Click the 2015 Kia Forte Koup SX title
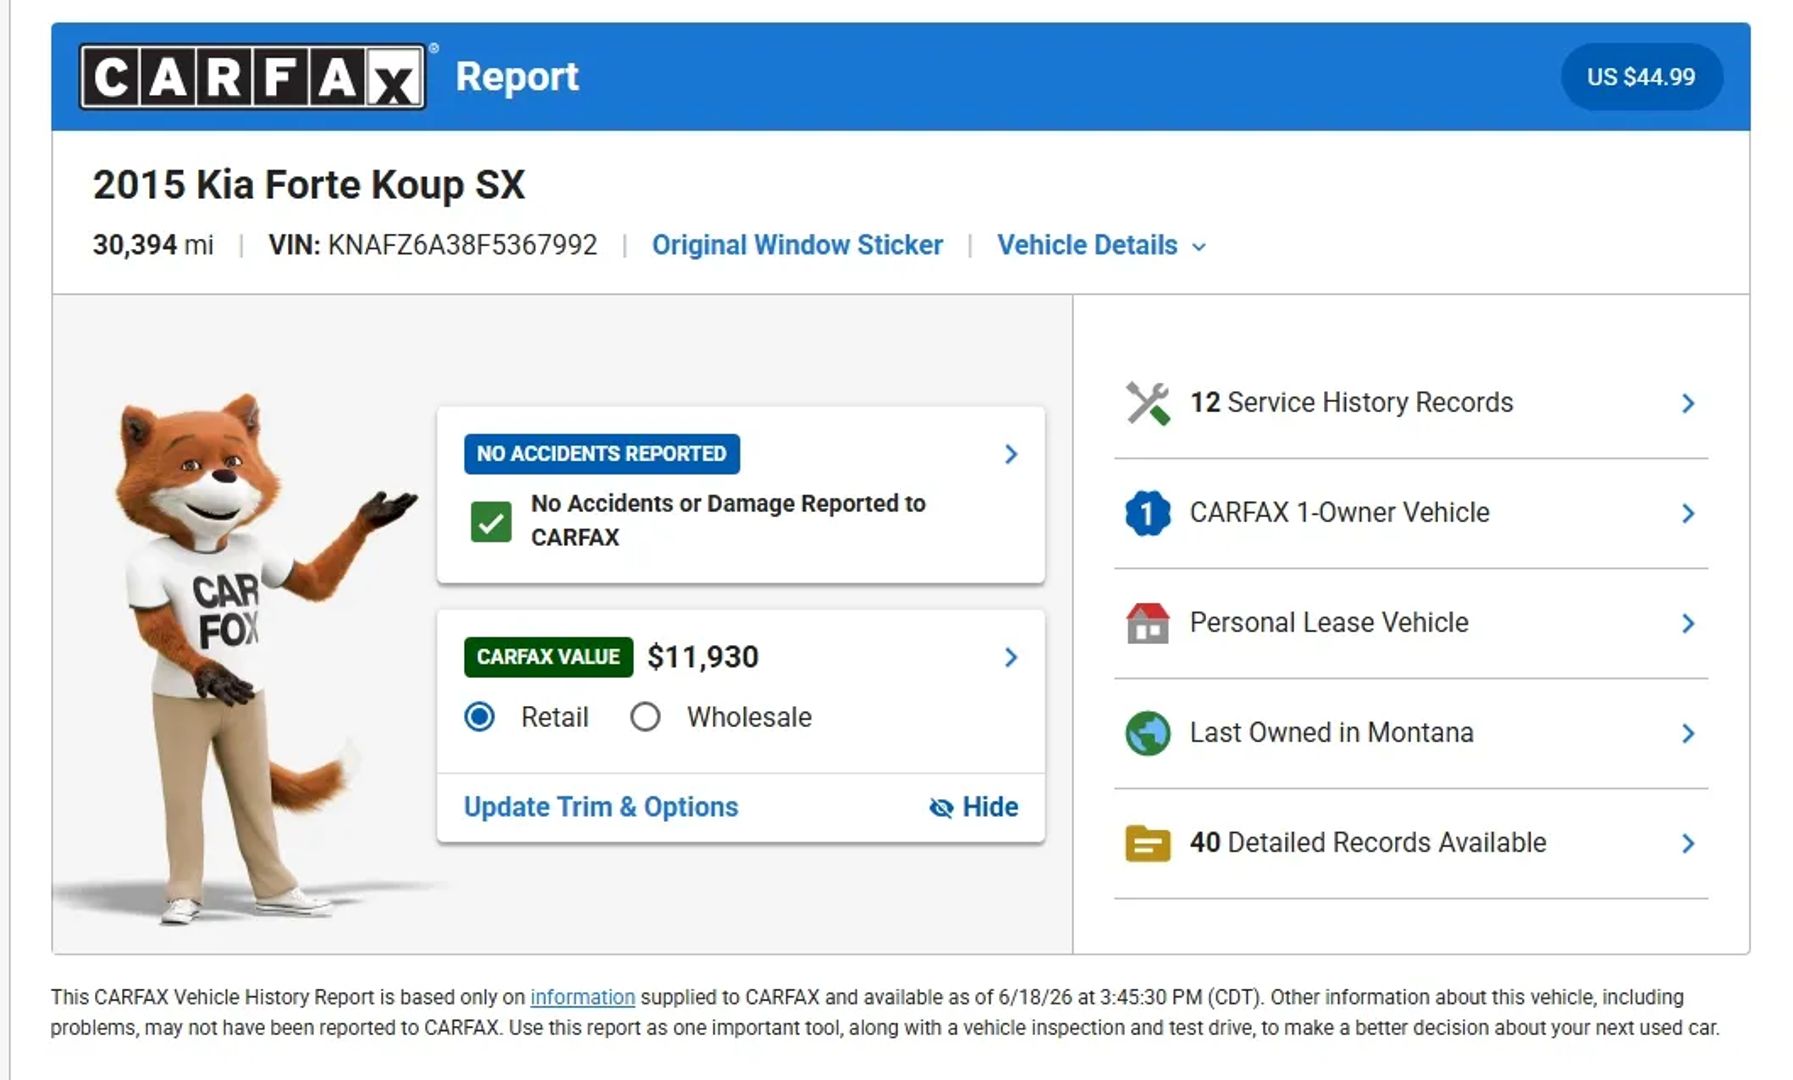1793x1080 pixels. pyautogui.click(x=309, y=185)
